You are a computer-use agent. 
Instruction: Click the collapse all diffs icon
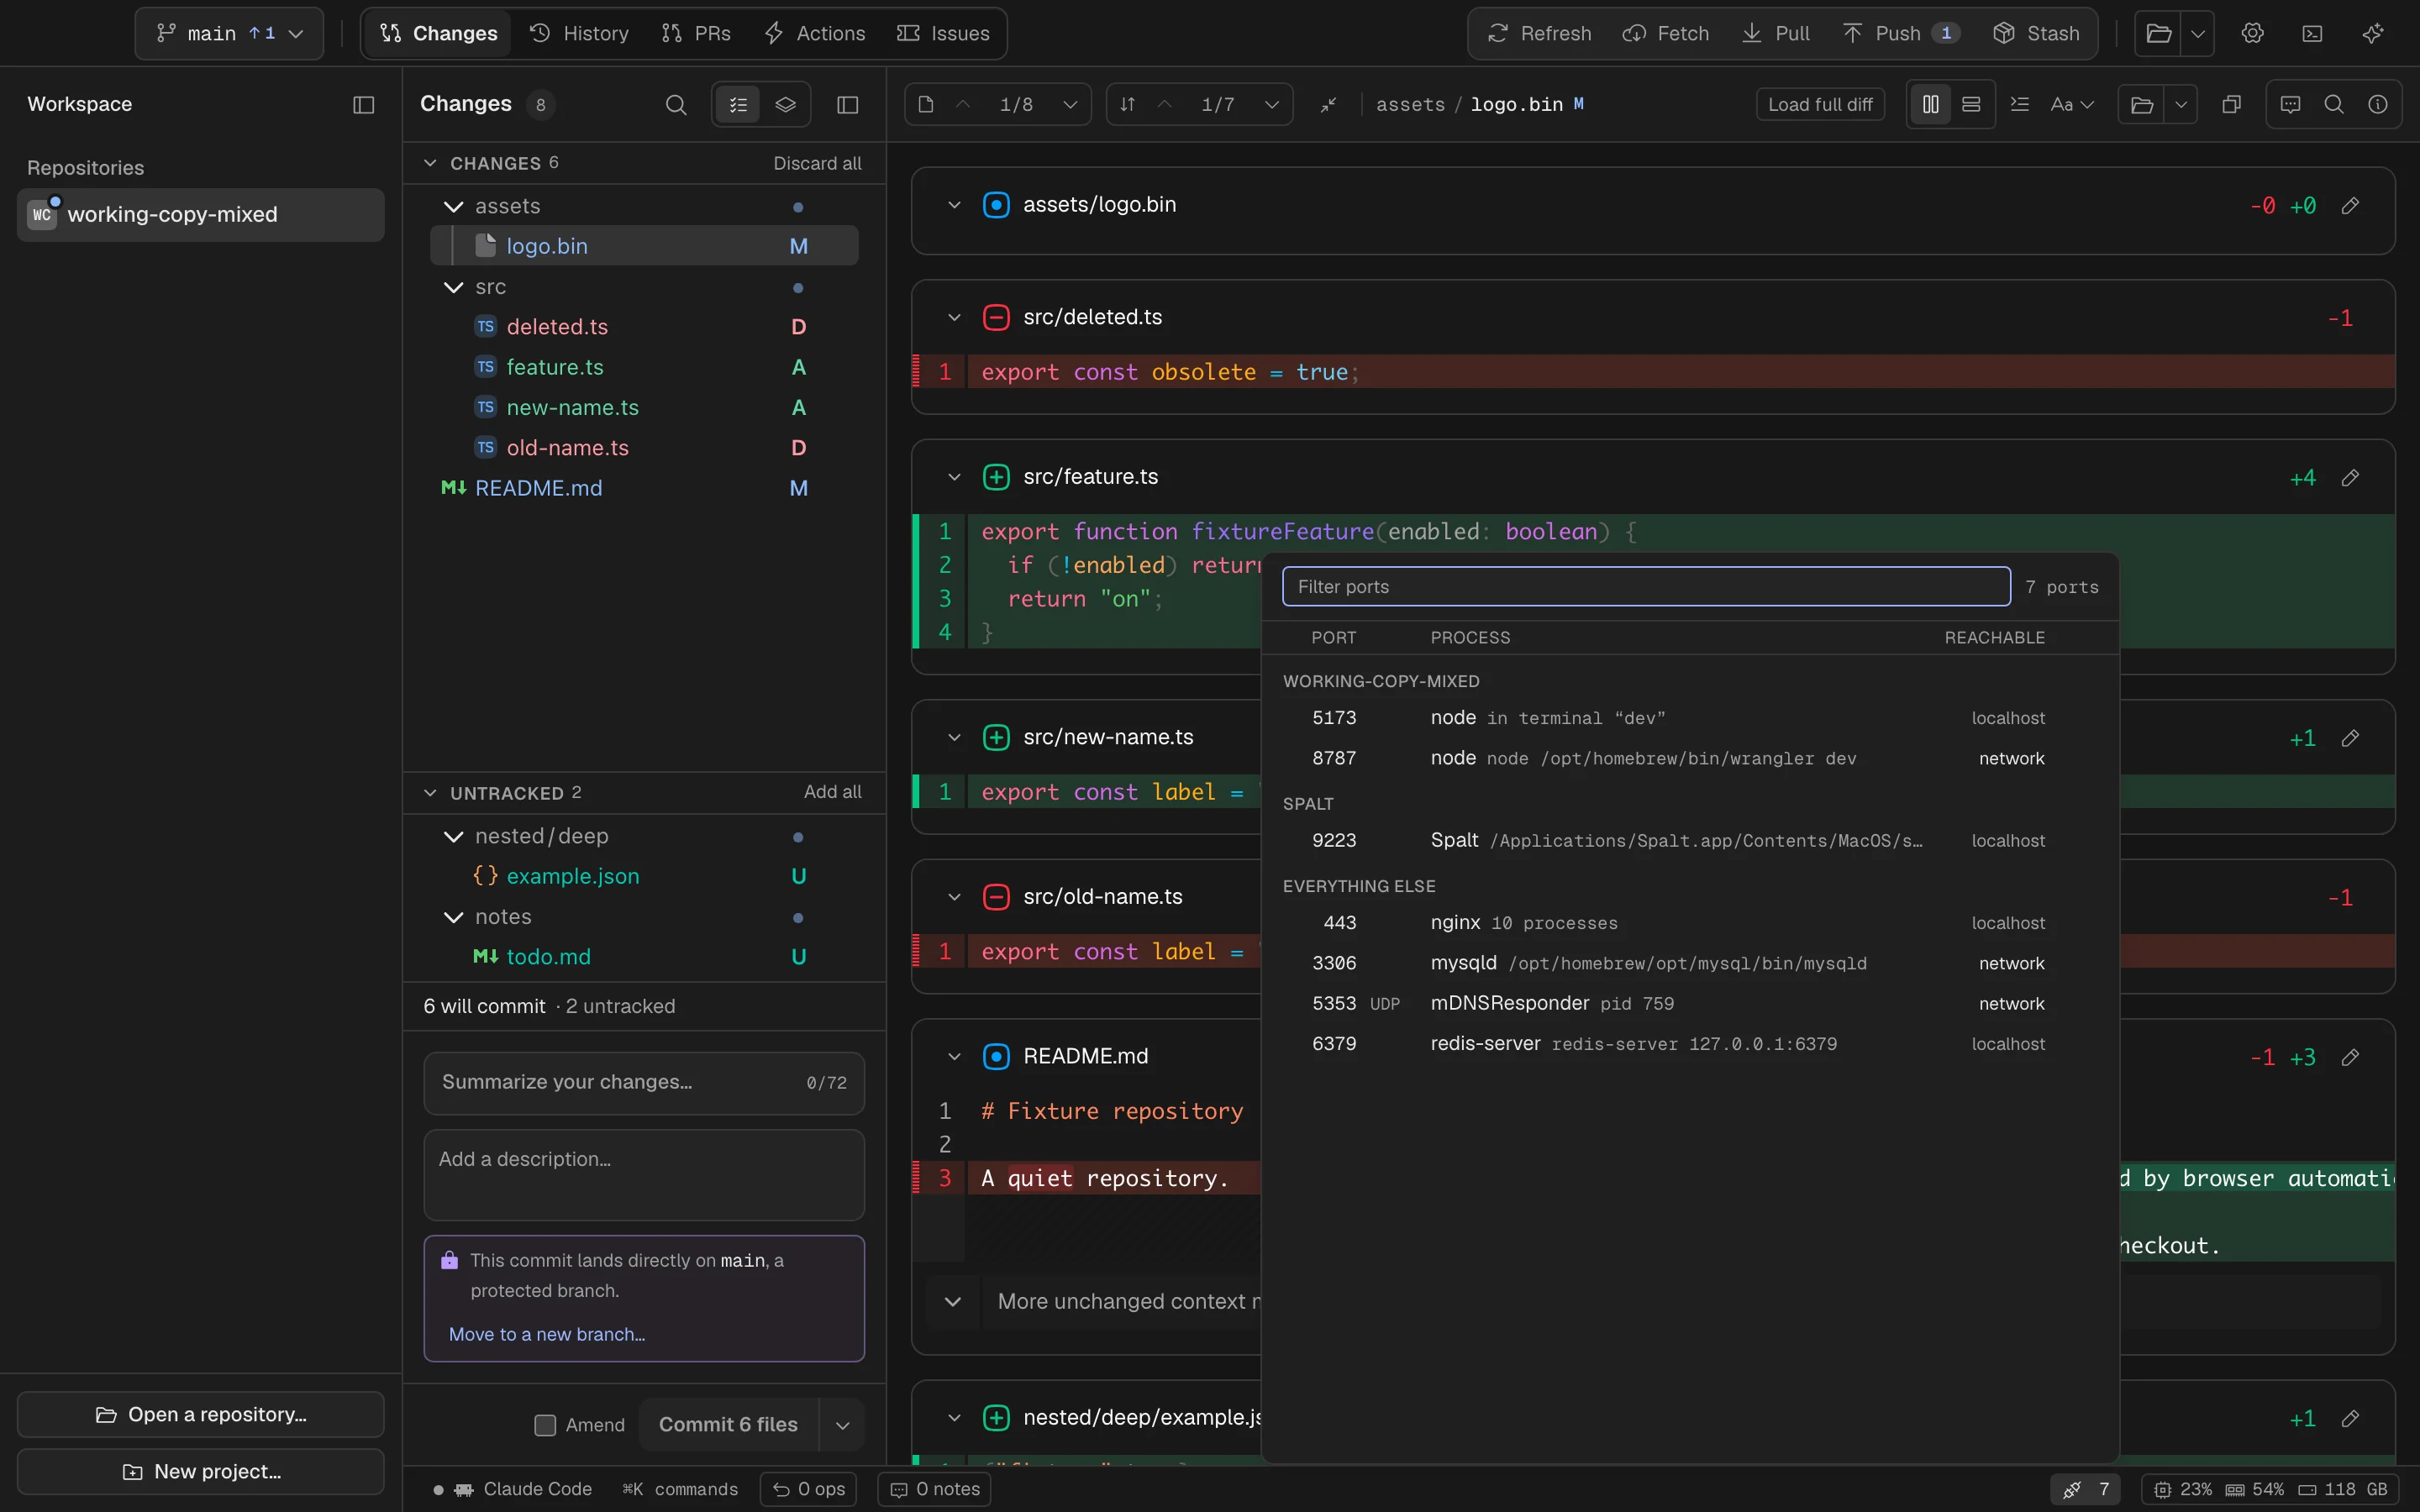click(1328, 104)
